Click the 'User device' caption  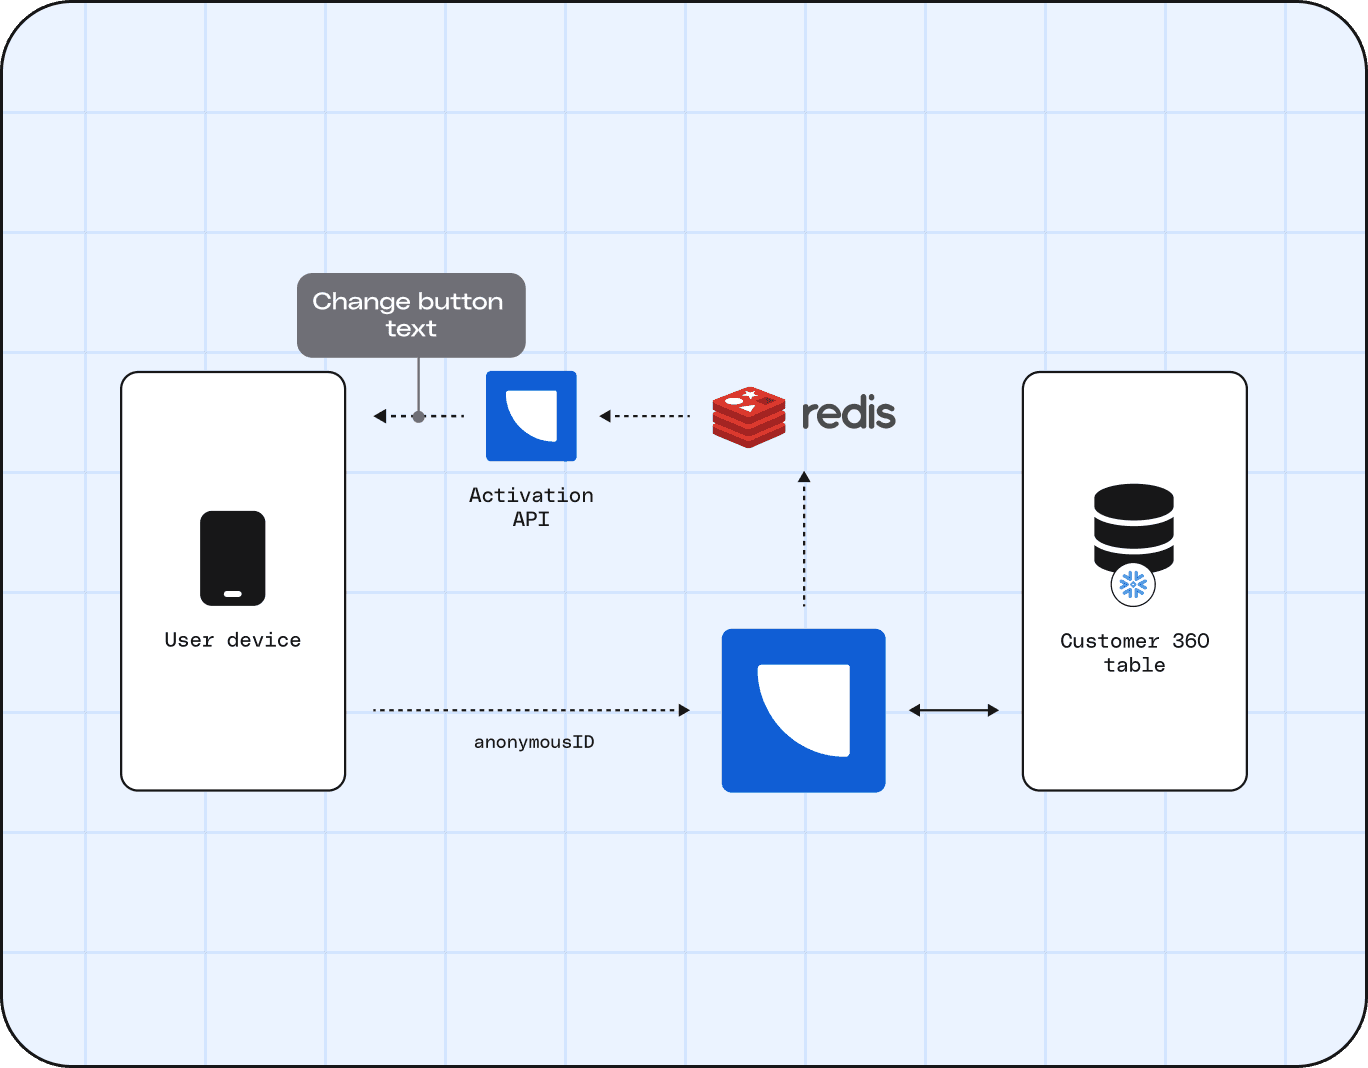pos(233,640)
